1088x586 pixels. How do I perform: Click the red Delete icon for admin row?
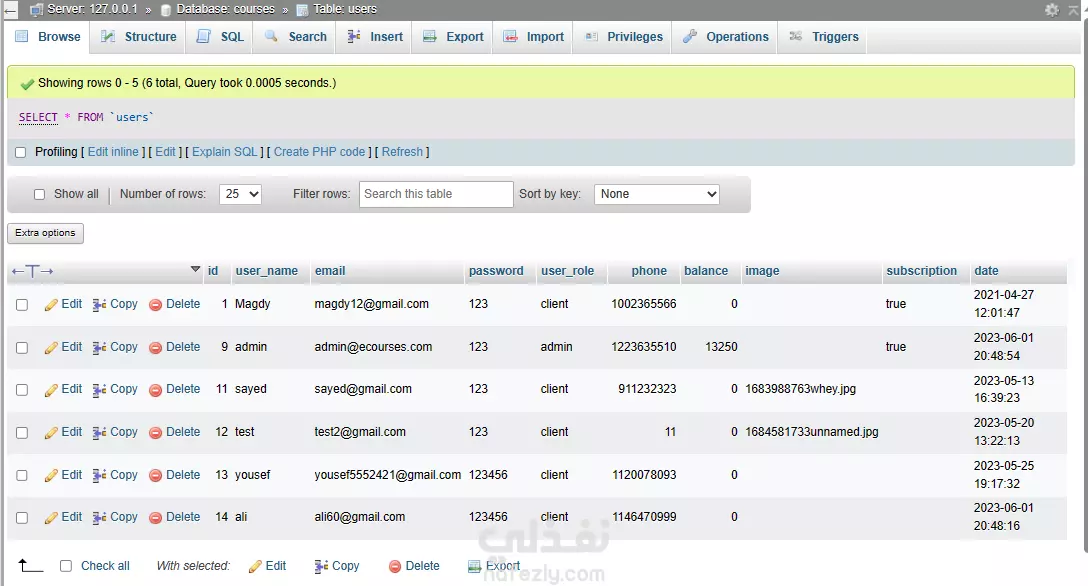(x=155, y=348)
